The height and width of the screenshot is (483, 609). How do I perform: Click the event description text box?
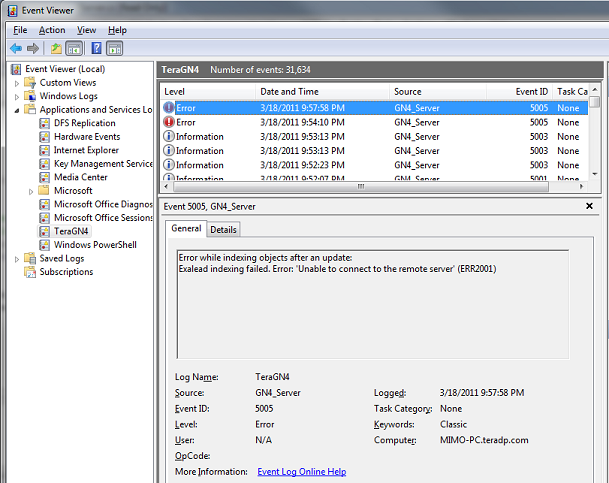[x=373, y=304]
